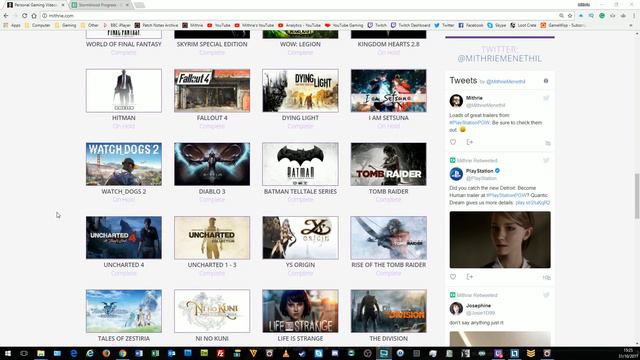
Task: Open the BBC iPlayer bookmark
Action: pyautogui.click(x=117, y=25)
